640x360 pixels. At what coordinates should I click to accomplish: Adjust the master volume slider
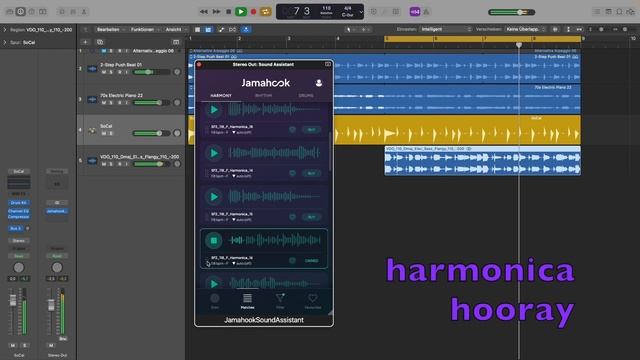[511, 12]
